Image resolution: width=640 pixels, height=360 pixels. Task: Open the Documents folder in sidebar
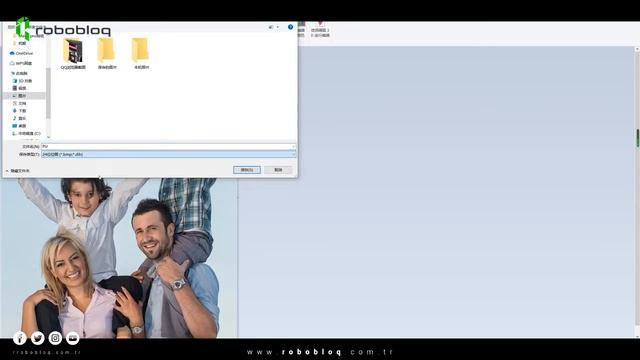coord(19,103)
